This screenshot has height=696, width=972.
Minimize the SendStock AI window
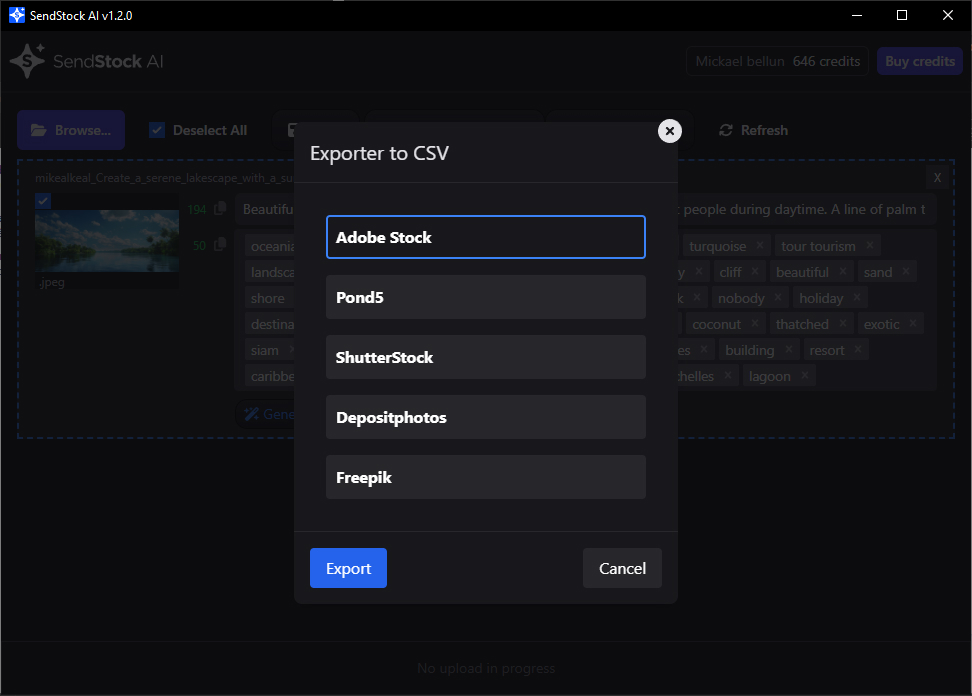(857, 15)
